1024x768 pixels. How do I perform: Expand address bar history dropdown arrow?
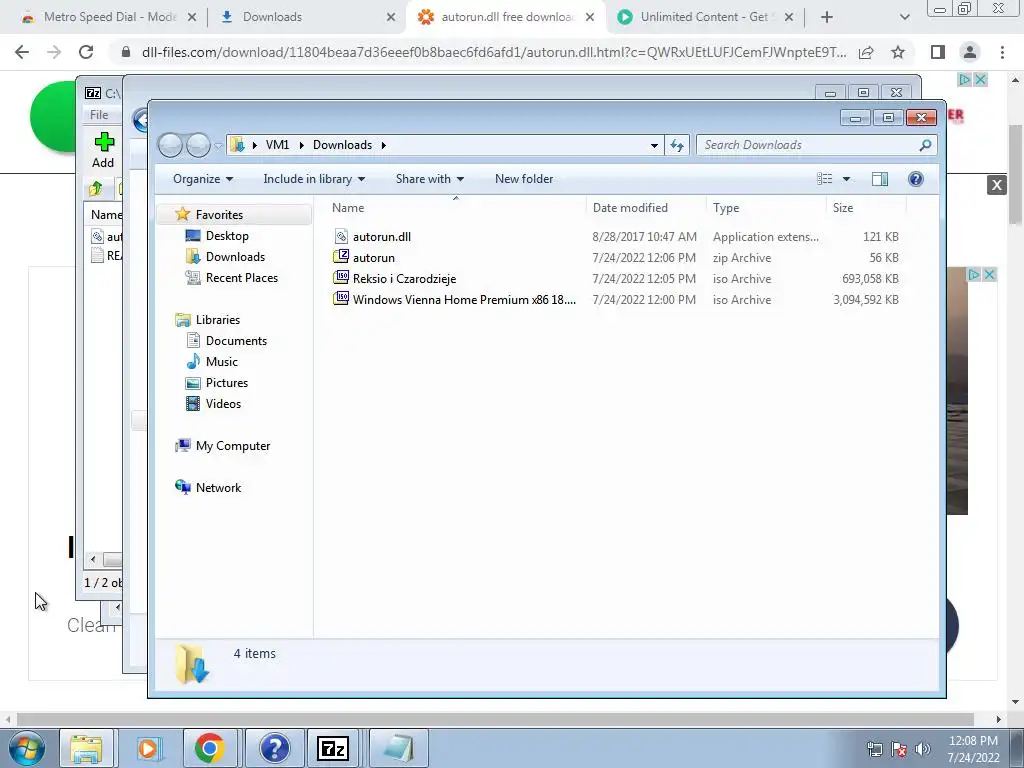[654, 145]
